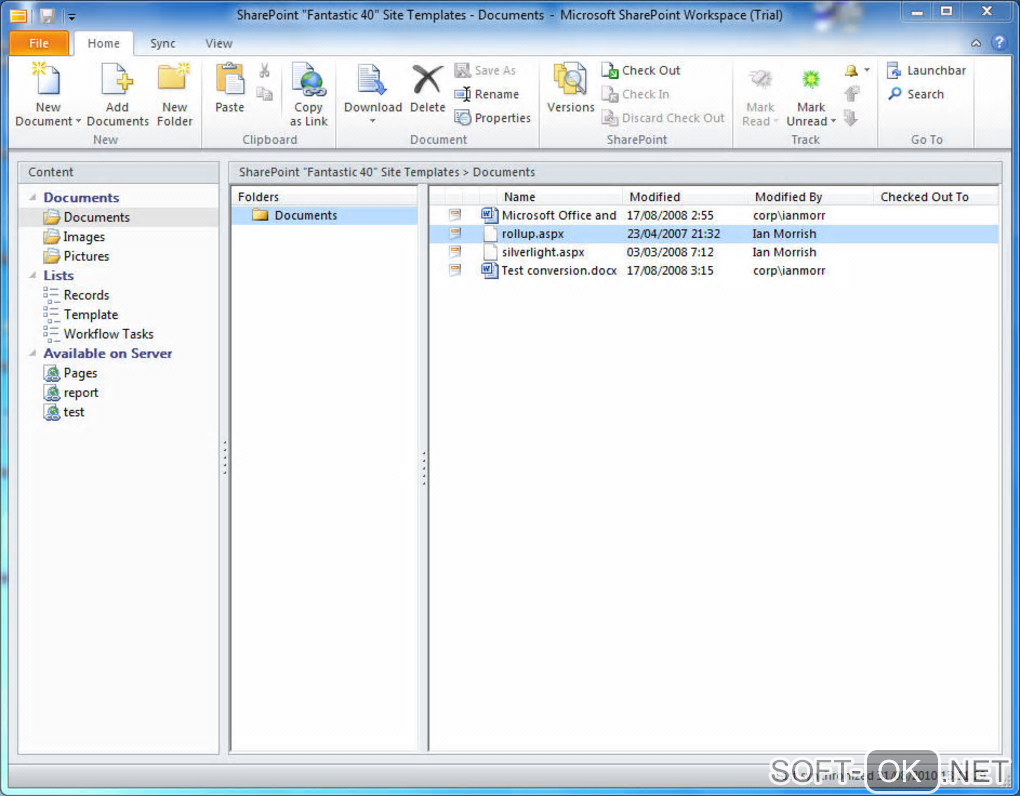Switch to the Sync tab
Image resolution: width=1020 pixels, height=796 pixels.
tap(163, 43)
